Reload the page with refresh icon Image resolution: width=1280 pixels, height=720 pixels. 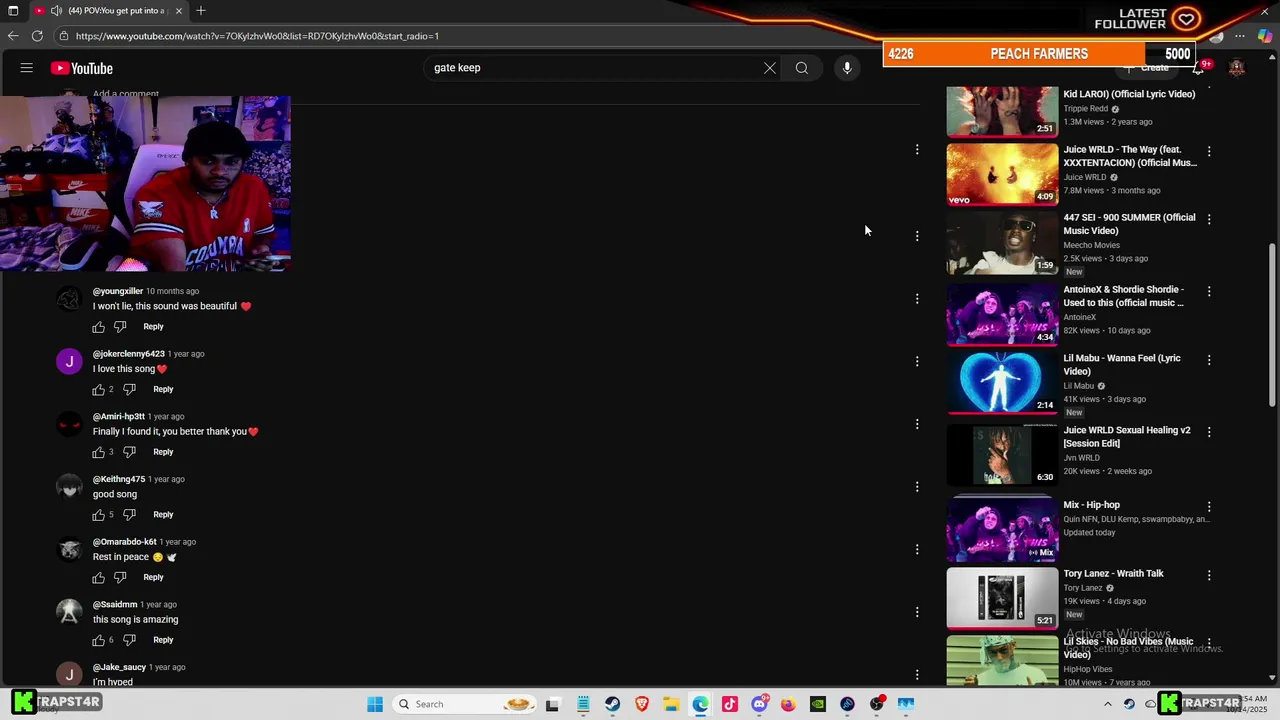coord(37,36)
